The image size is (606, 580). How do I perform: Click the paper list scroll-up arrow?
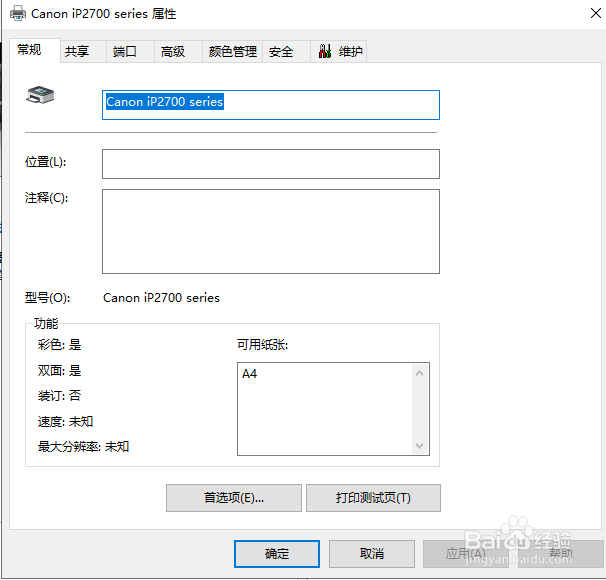[x=420, y=373]
